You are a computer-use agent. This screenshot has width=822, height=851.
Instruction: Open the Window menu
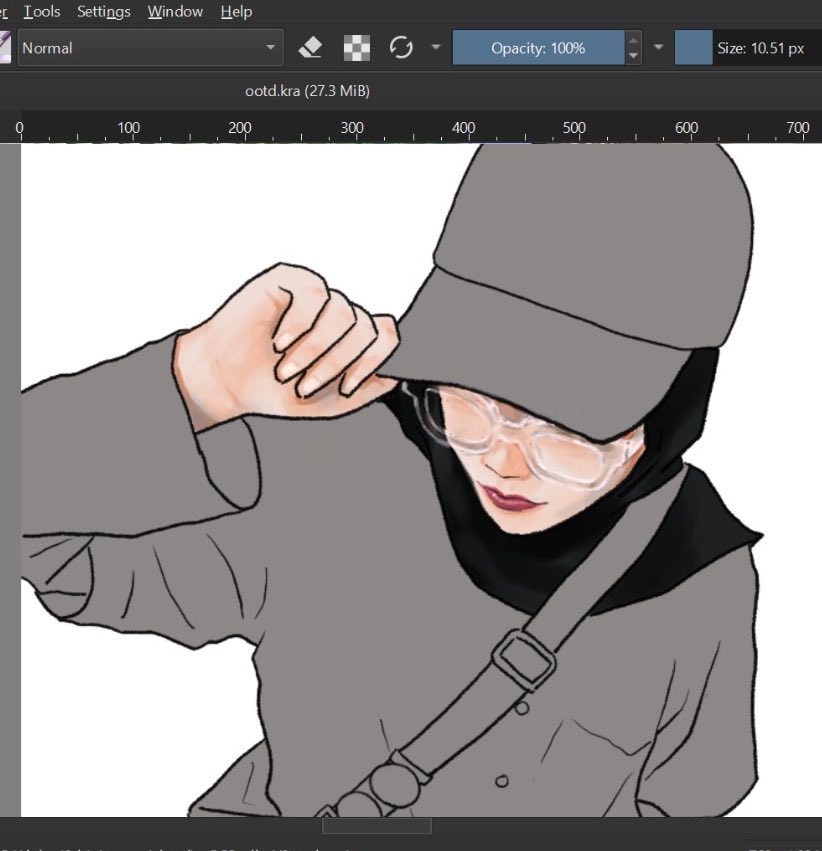point(175,11)
